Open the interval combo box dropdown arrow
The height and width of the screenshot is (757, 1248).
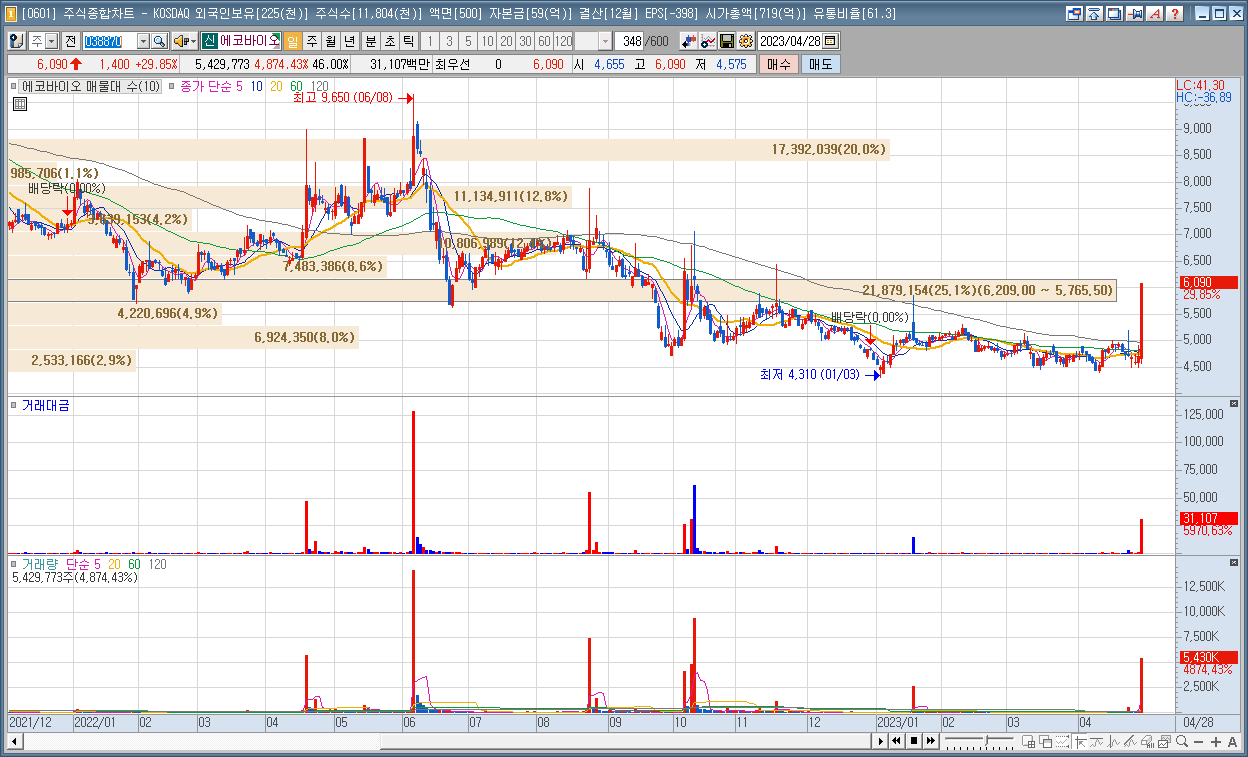[x=606, y=41]
